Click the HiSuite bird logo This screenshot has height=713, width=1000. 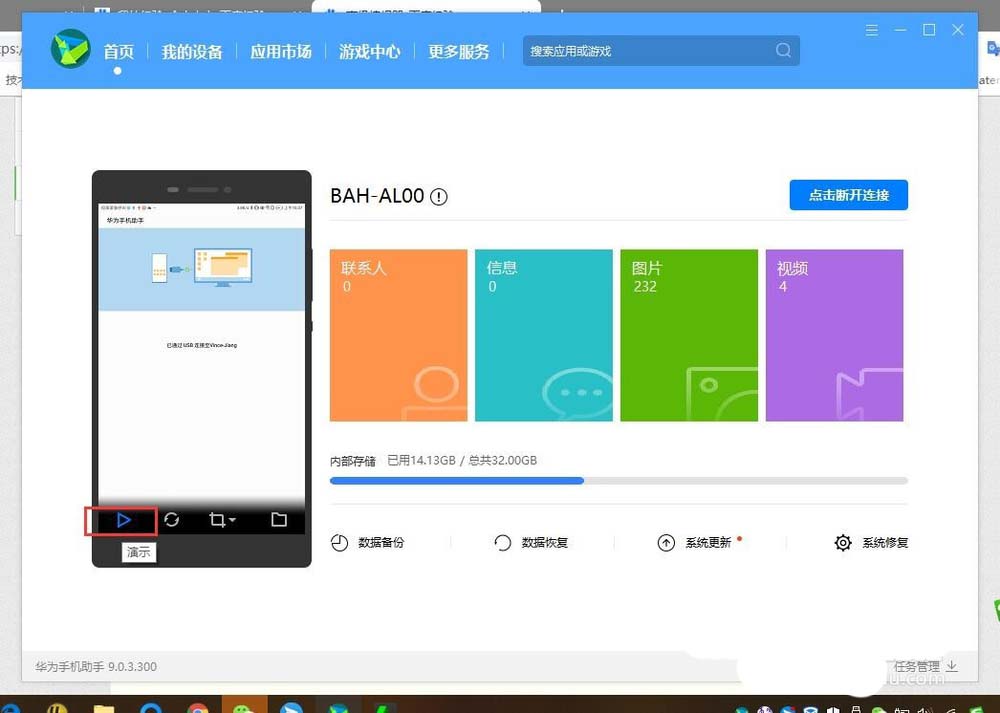(71, 48)
